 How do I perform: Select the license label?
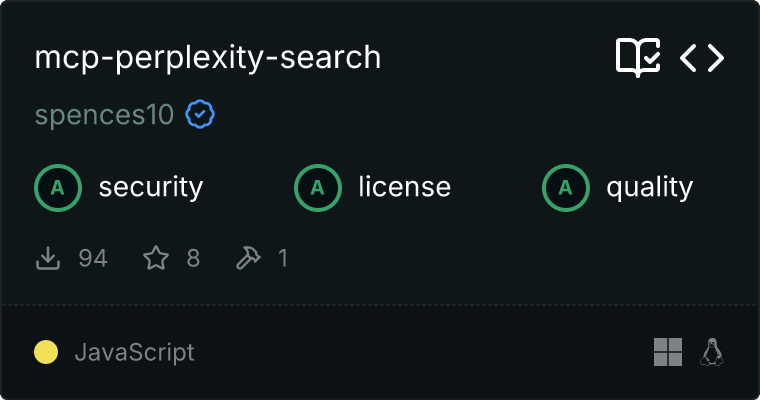pos(405,187)
